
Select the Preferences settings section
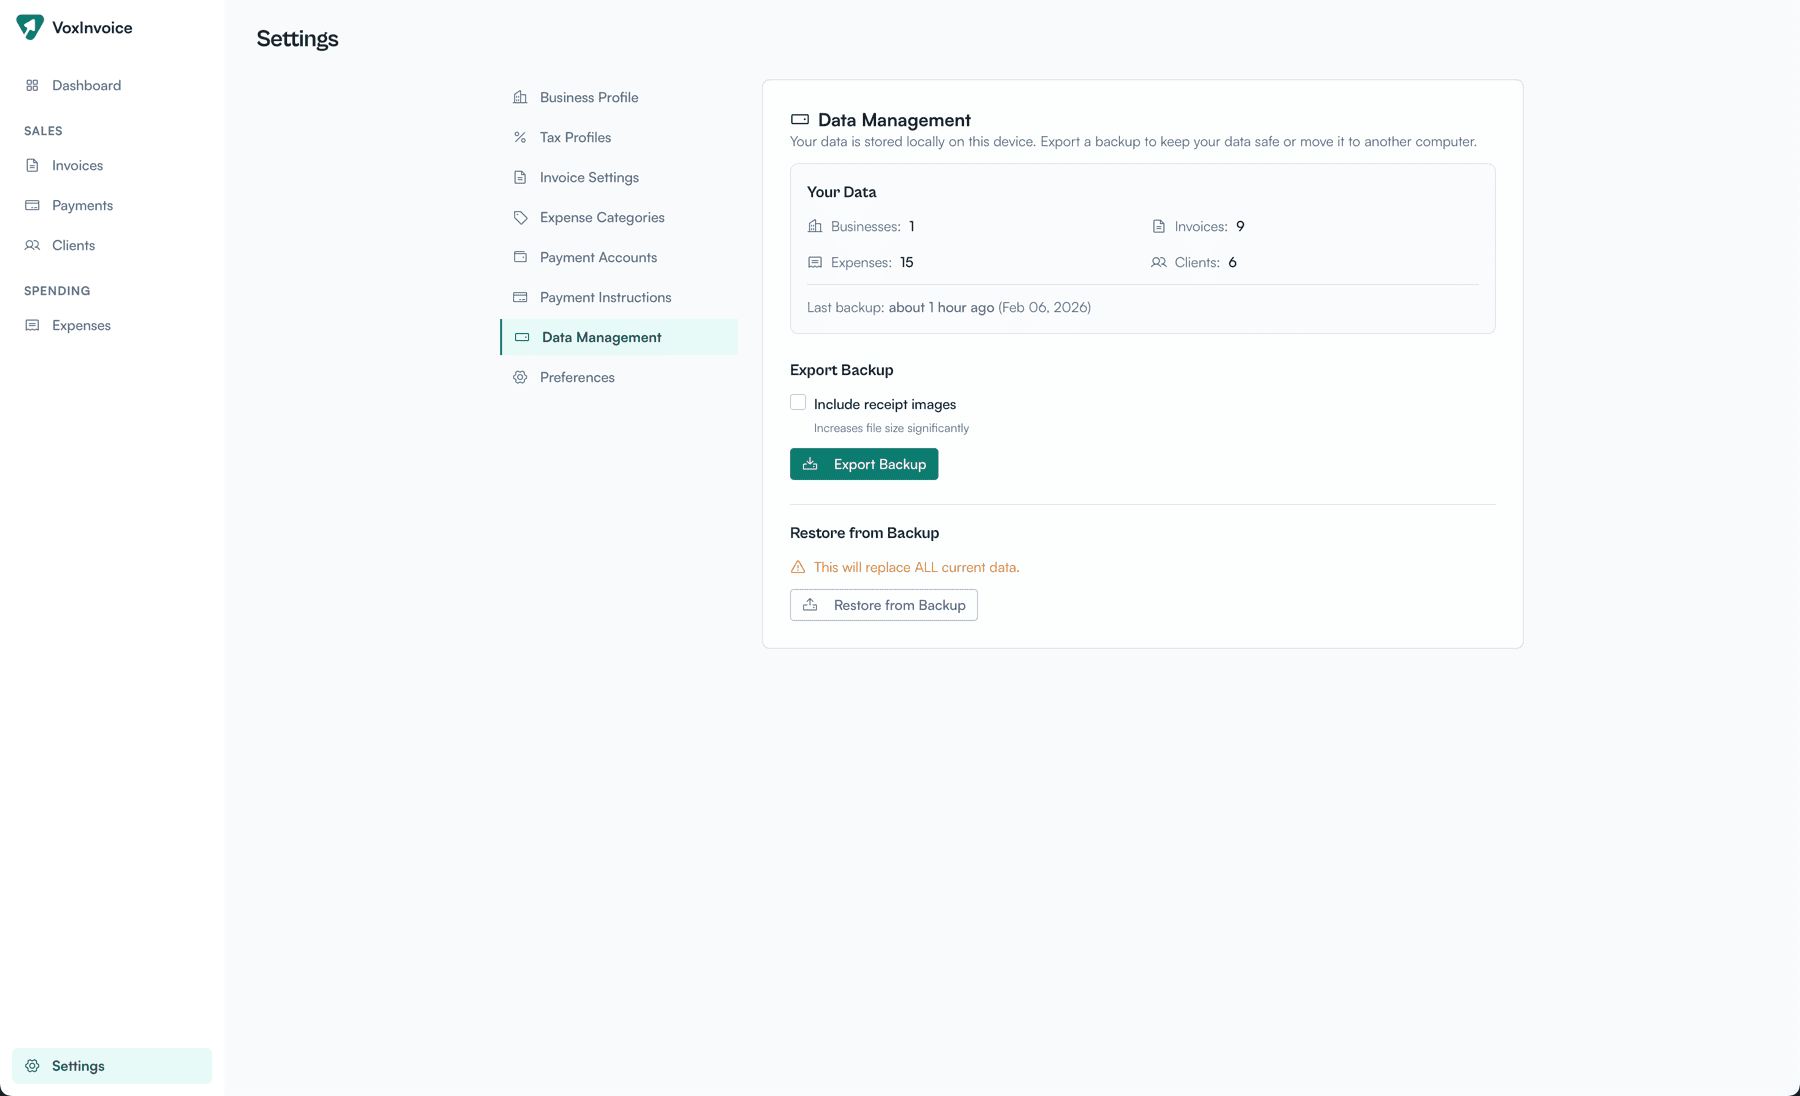click(576, 377)
